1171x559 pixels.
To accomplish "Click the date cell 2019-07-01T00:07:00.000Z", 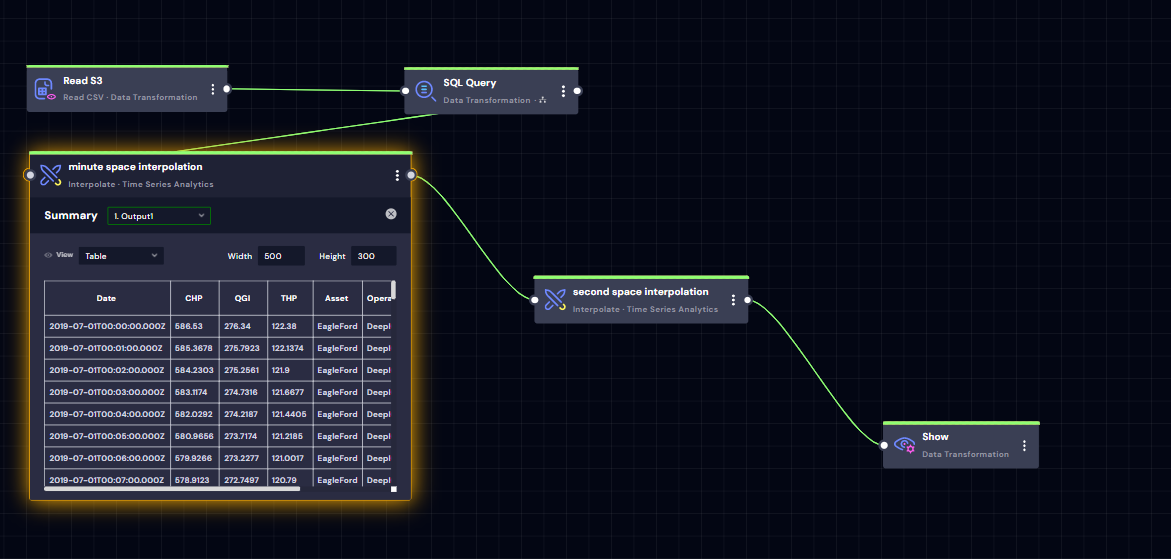I will (108, 480).
